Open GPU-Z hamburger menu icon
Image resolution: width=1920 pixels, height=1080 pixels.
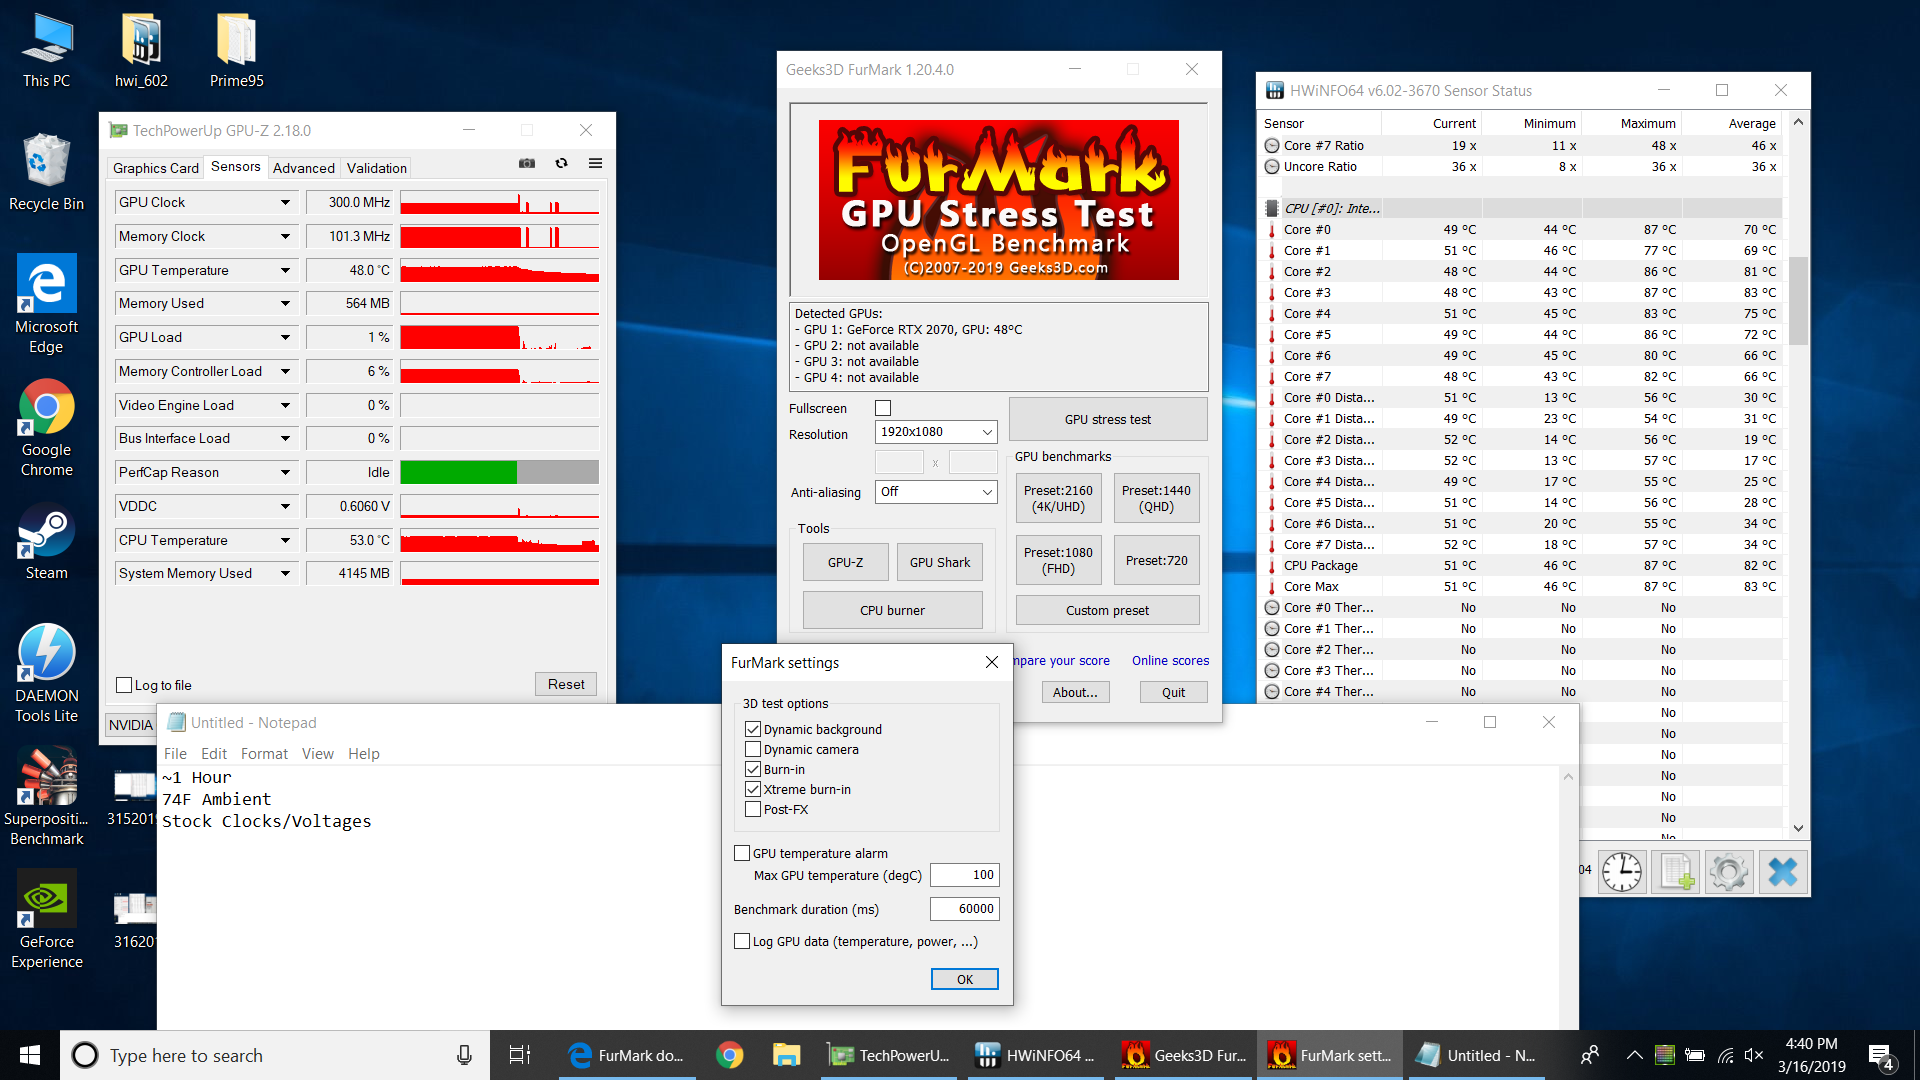595,163
